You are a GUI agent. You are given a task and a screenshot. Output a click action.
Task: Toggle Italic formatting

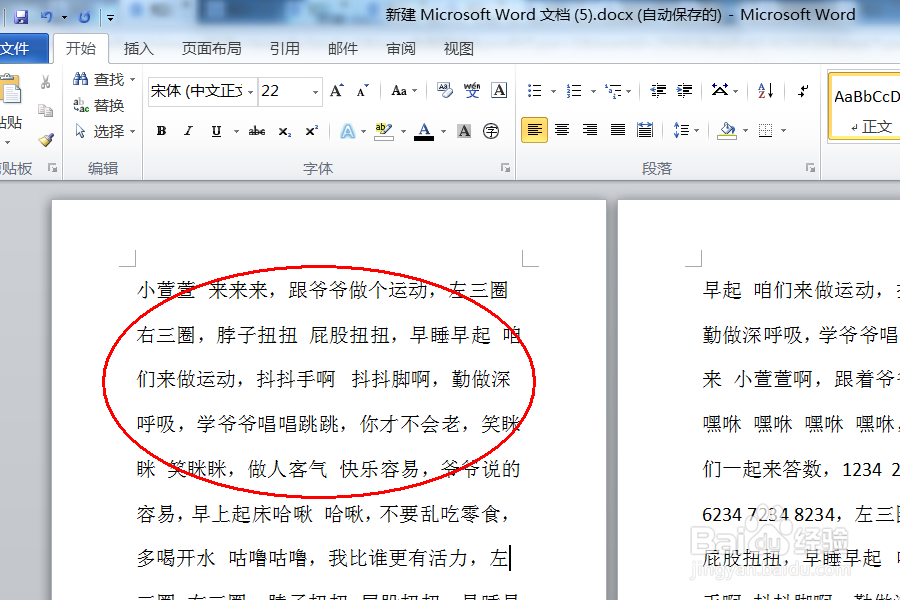point(188,131)
